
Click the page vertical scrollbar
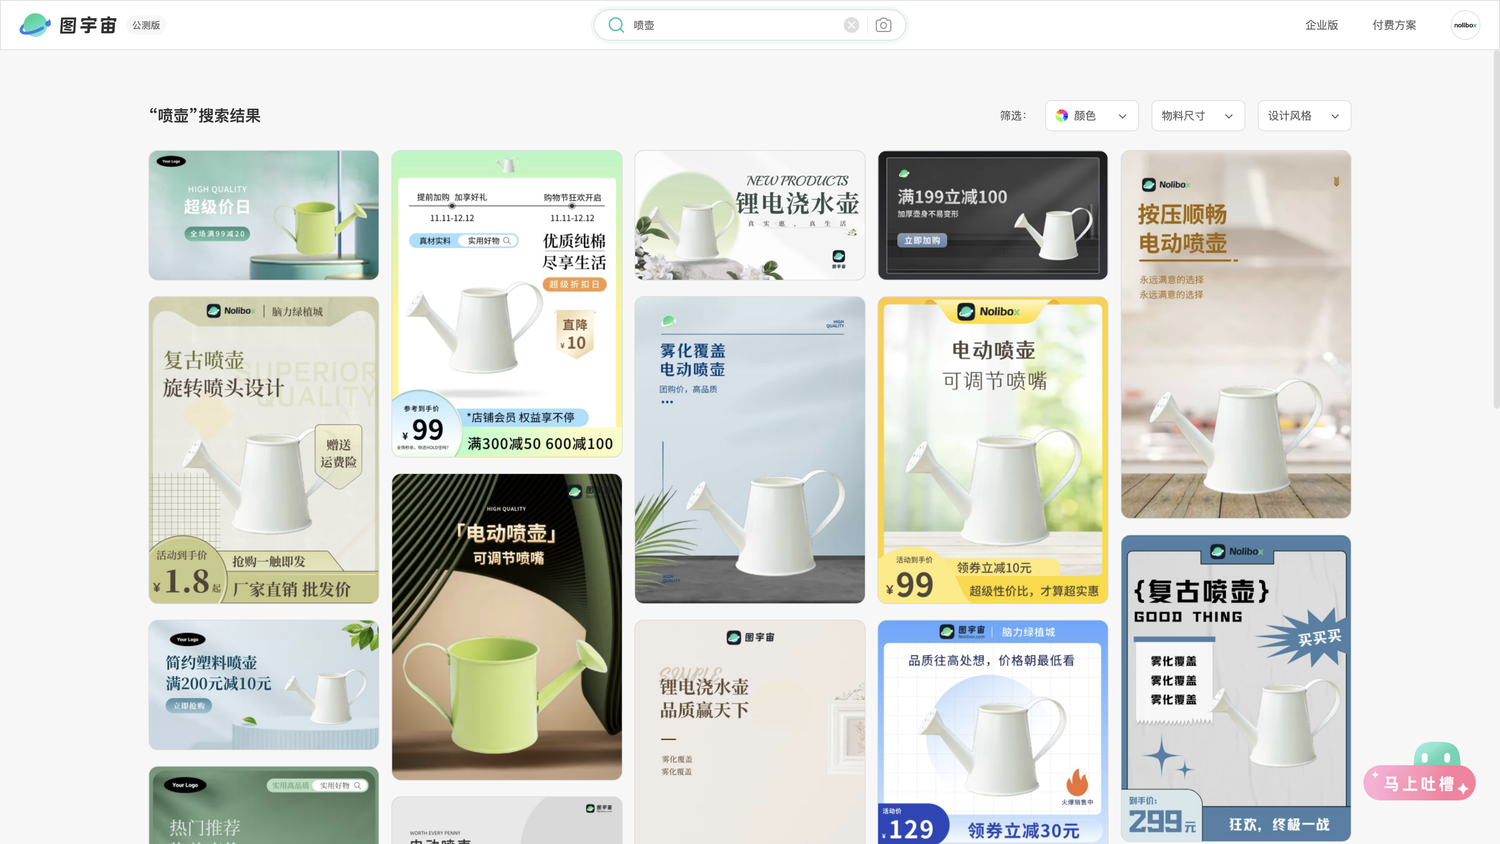[1495, 230]
